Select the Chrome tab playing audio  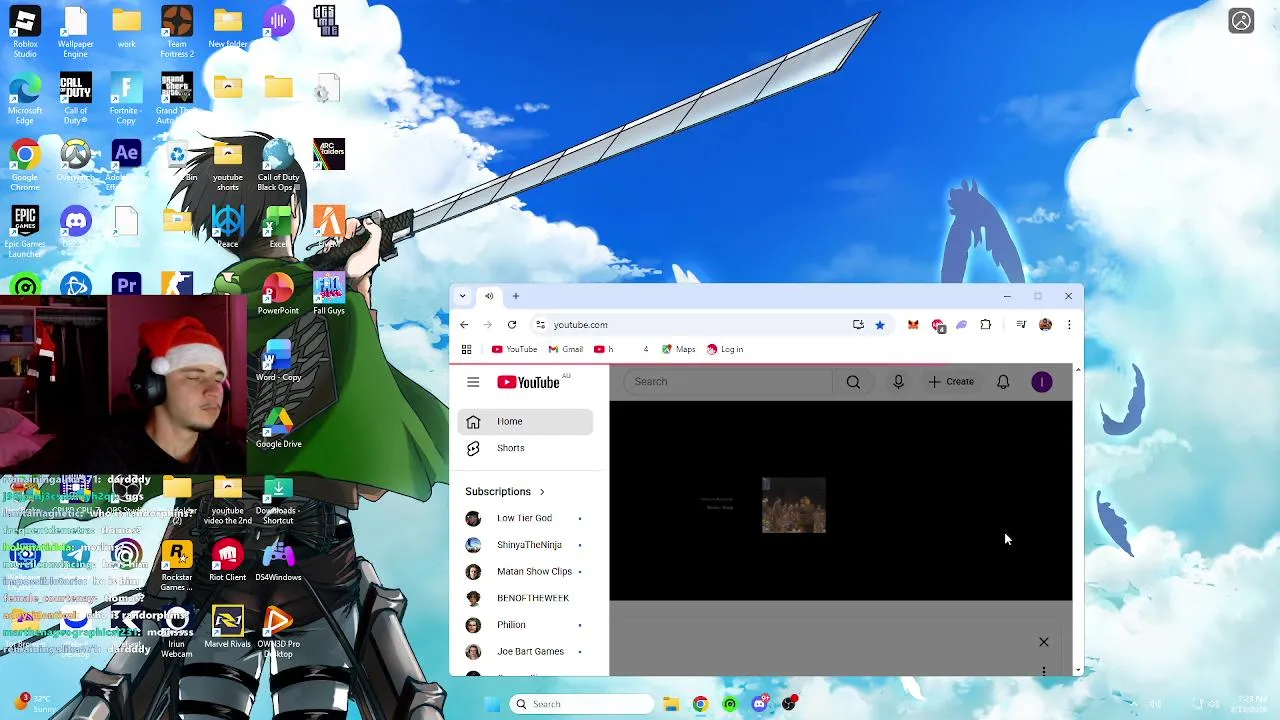point(489,296)
